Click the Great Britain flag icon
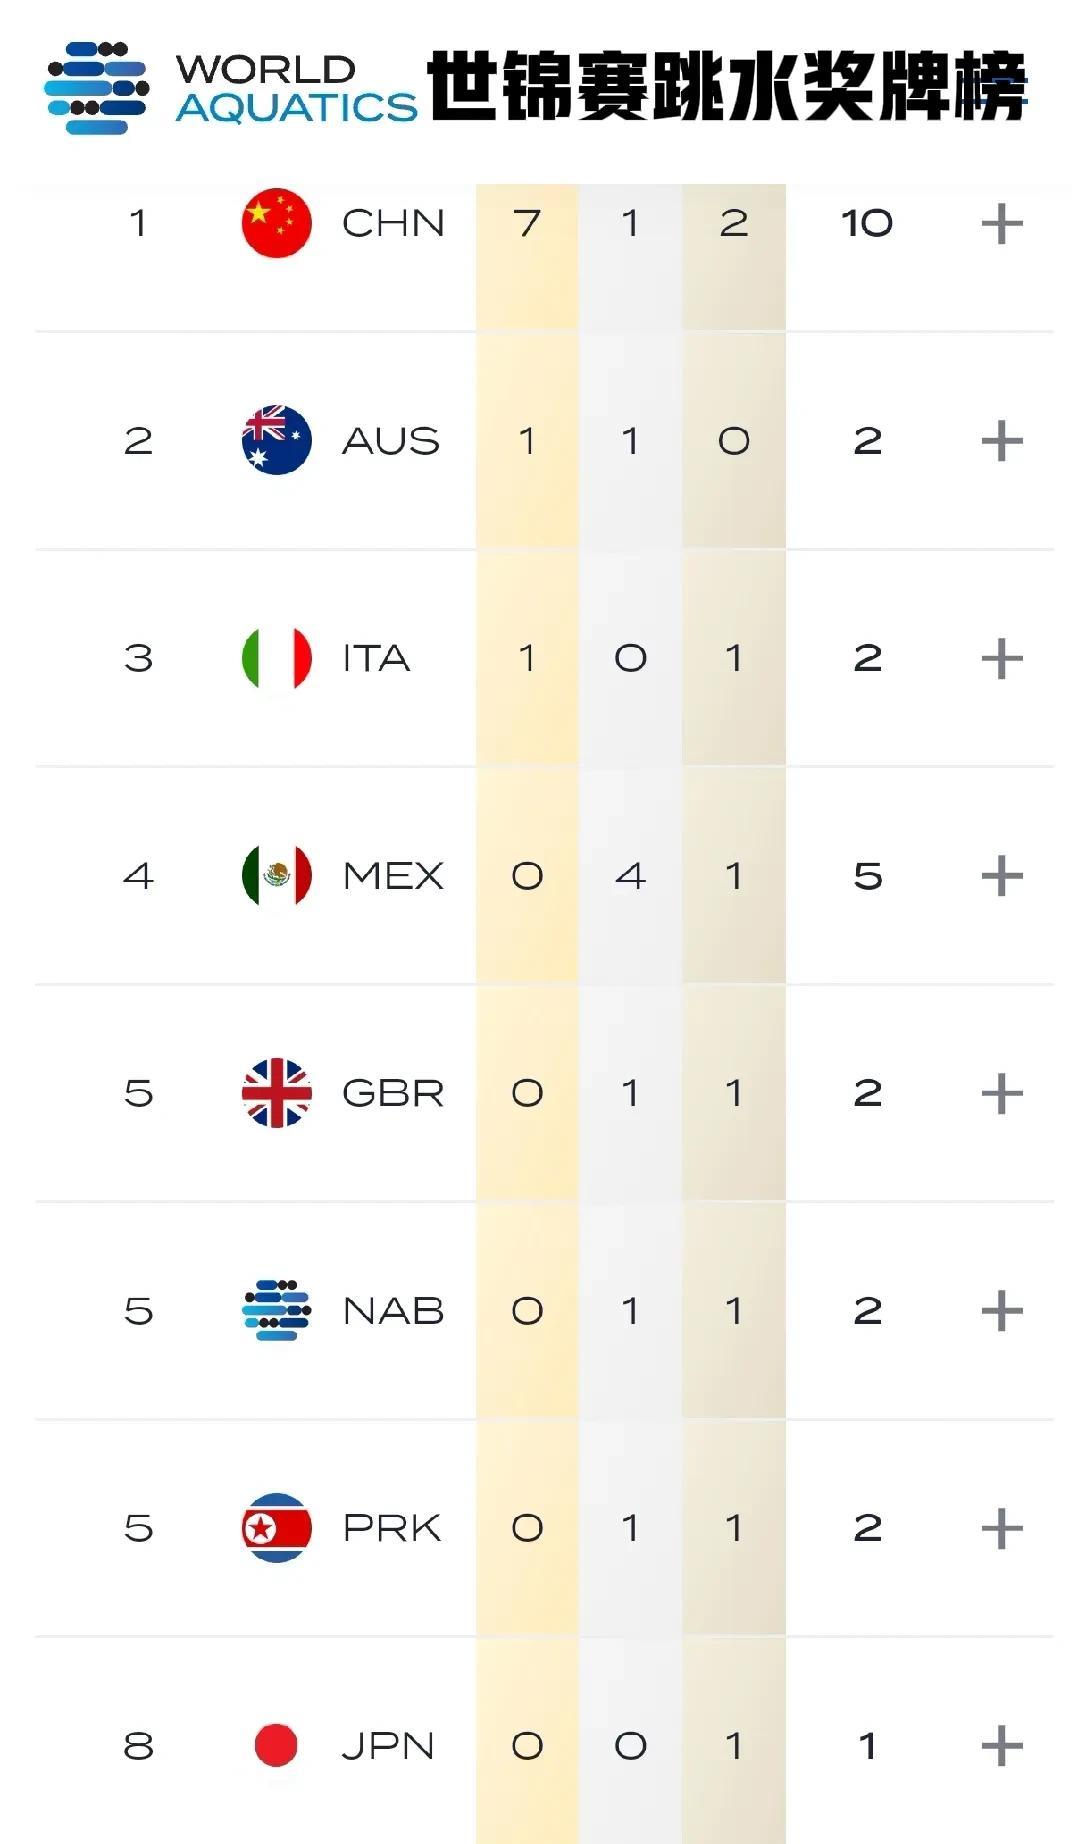 (x=276, y=1093)
